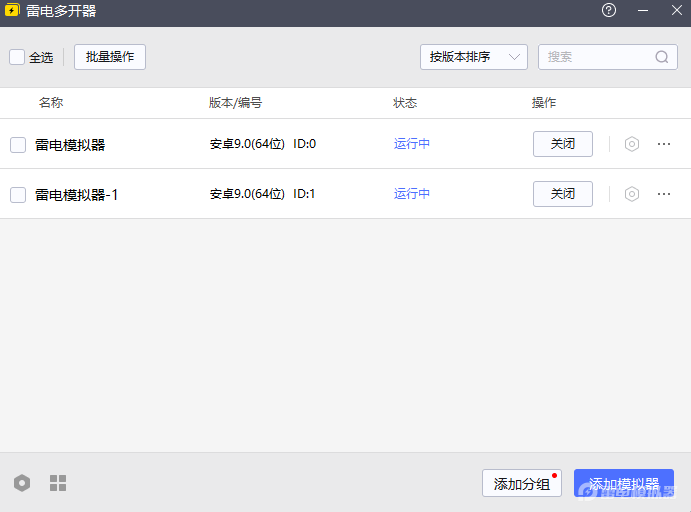Open more options for 雷电模拟器-1 row

(664, 194)
